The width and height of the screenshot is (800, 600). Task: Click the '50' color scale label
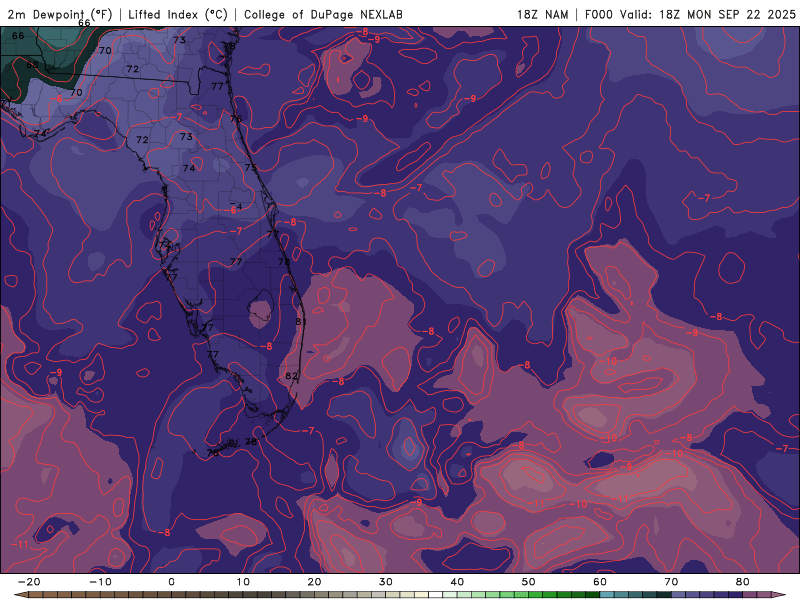tap(529, 582)
